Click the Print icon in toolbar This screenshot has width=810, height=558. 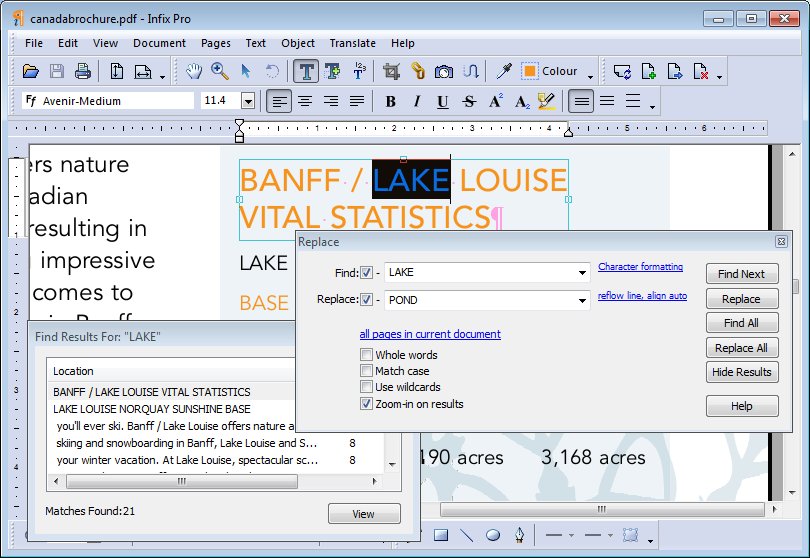83,71
